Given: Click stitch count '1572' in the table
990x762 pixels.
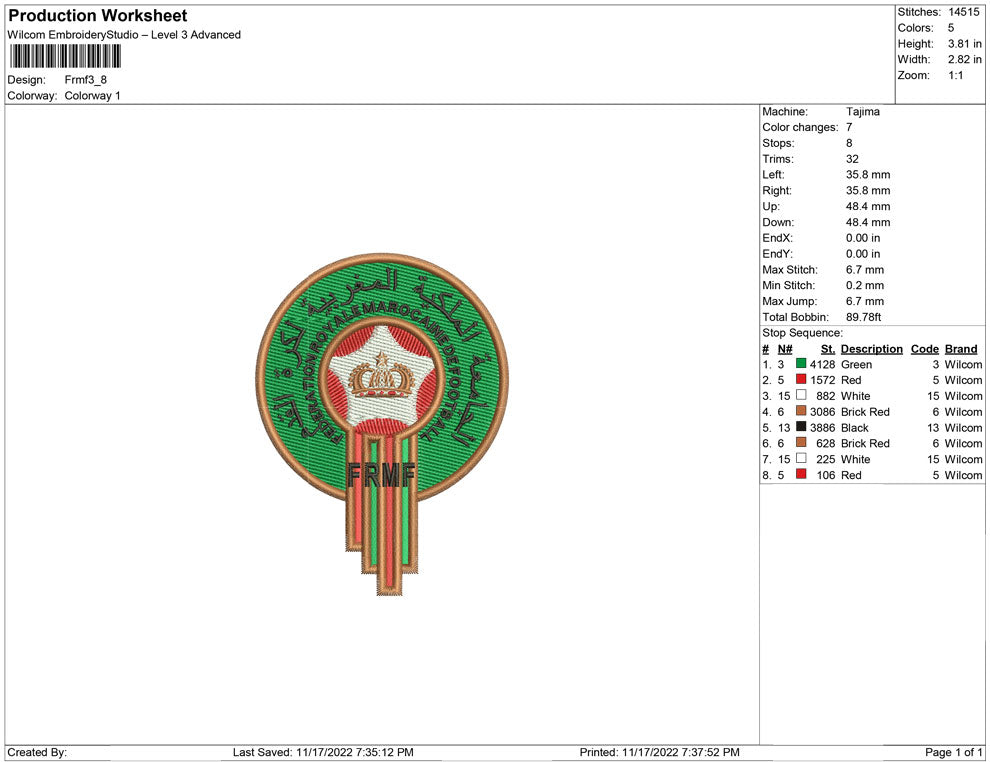Looking at the screenshot, I should tap(823, 380).
